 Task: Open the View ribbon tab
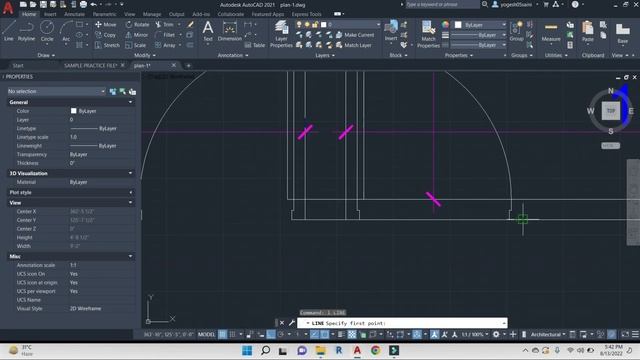[129, 14]
